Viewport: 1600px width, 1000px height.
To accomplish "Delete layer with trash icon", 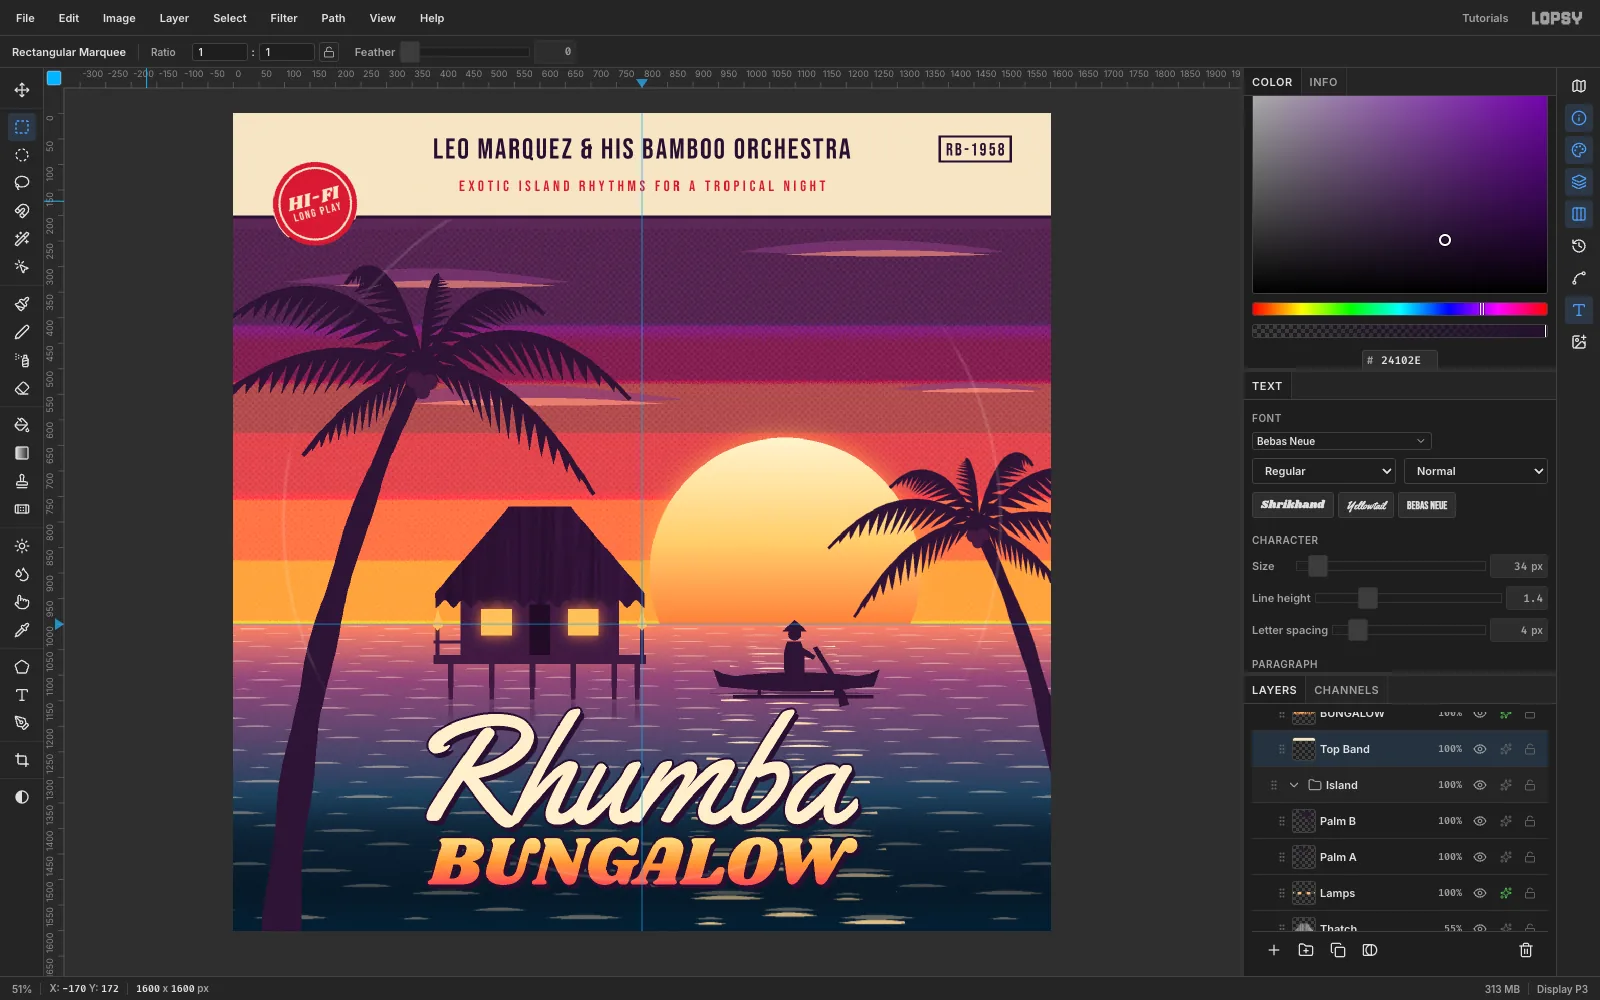I will click(1526, 950).
